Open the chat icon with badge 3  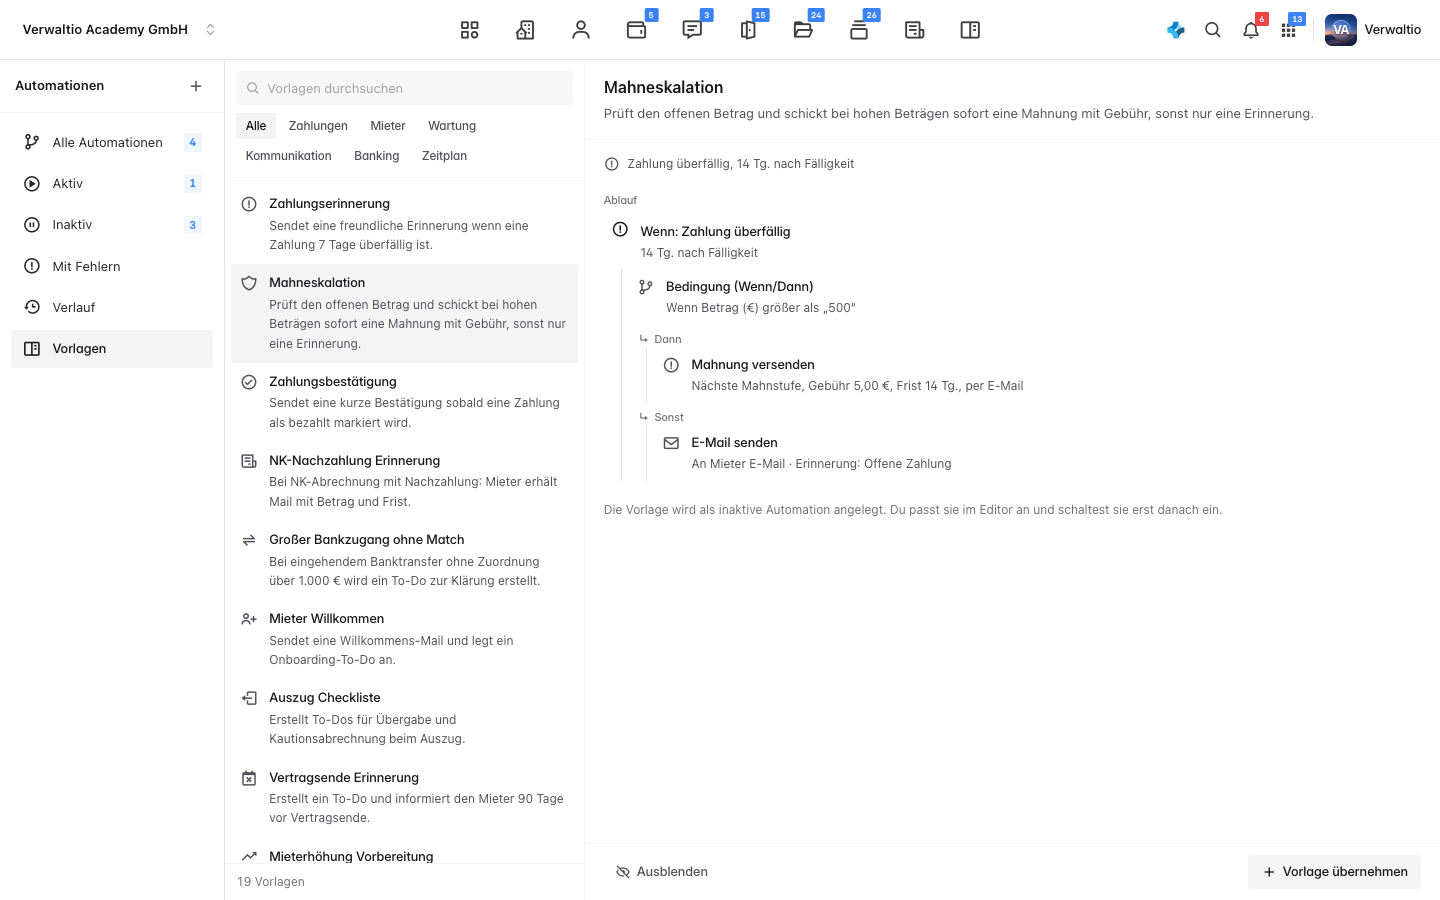pos(692,30)
